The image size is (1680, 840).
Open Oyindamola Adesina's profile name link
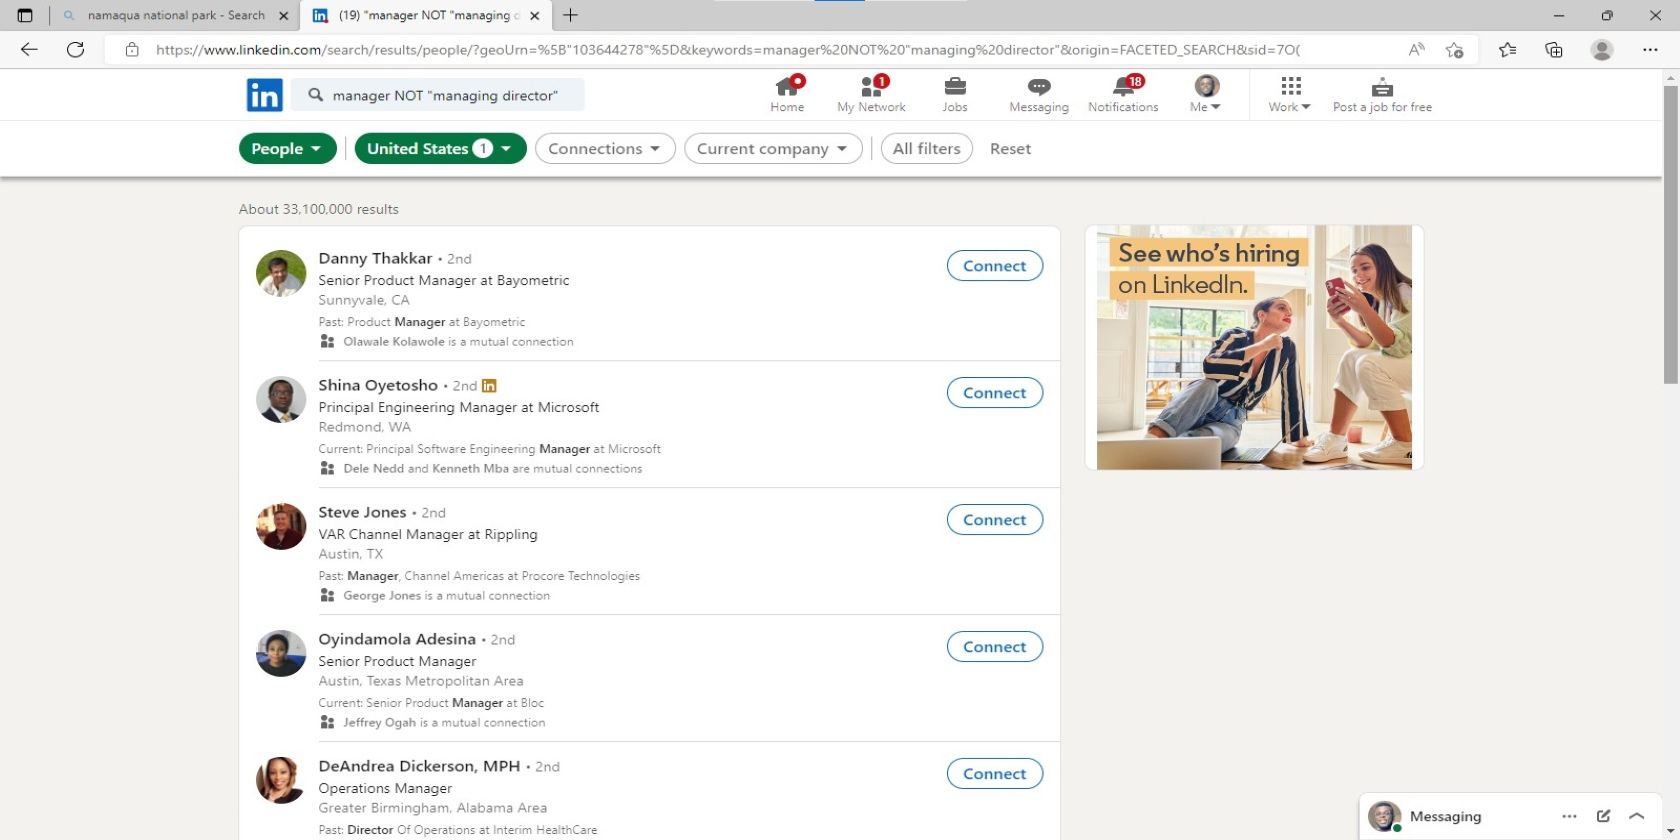click(397, 639)
